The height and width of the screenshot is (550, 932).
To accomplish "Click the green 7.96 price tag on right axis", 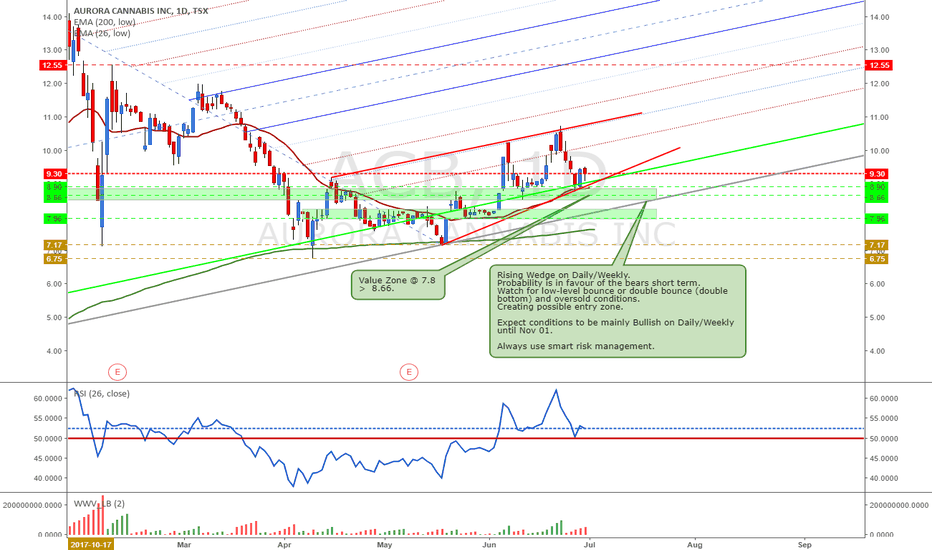I will (877, 219).
